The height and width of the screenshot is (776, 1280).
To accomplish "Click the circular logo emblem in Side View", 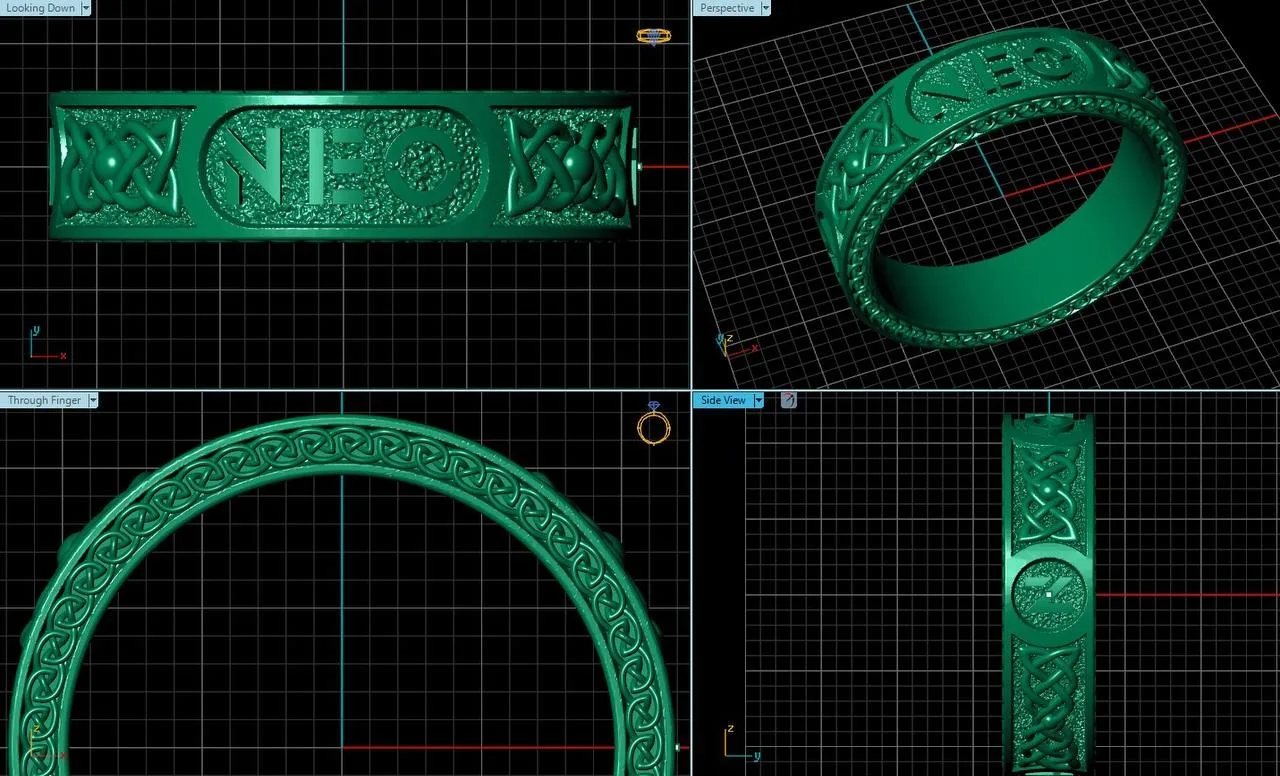I will click(x=1046, y=593).
